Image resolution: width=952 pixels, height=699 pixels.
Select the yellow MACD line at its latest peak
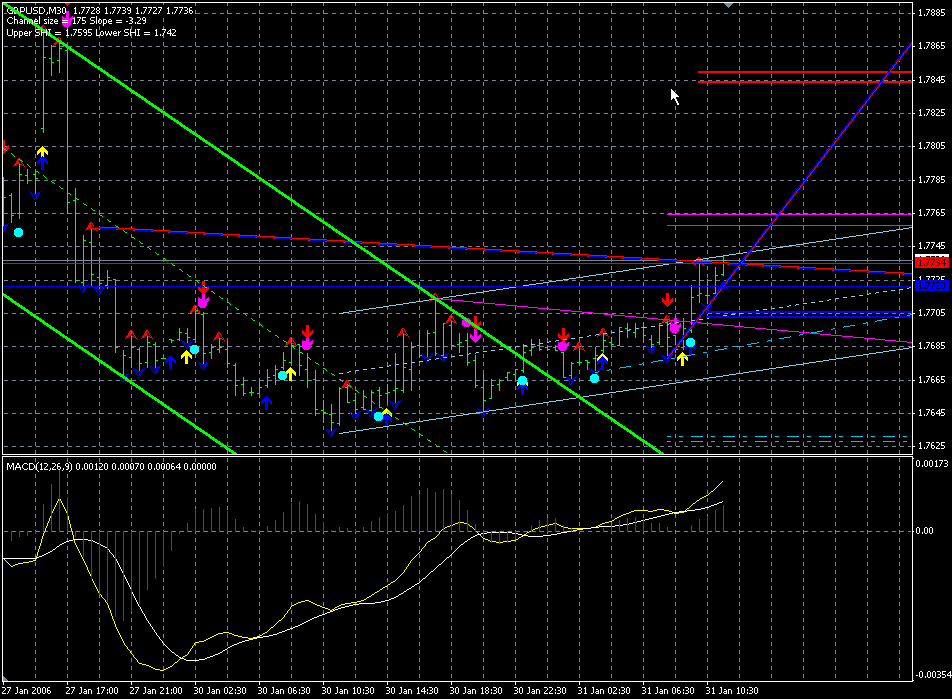721,482
